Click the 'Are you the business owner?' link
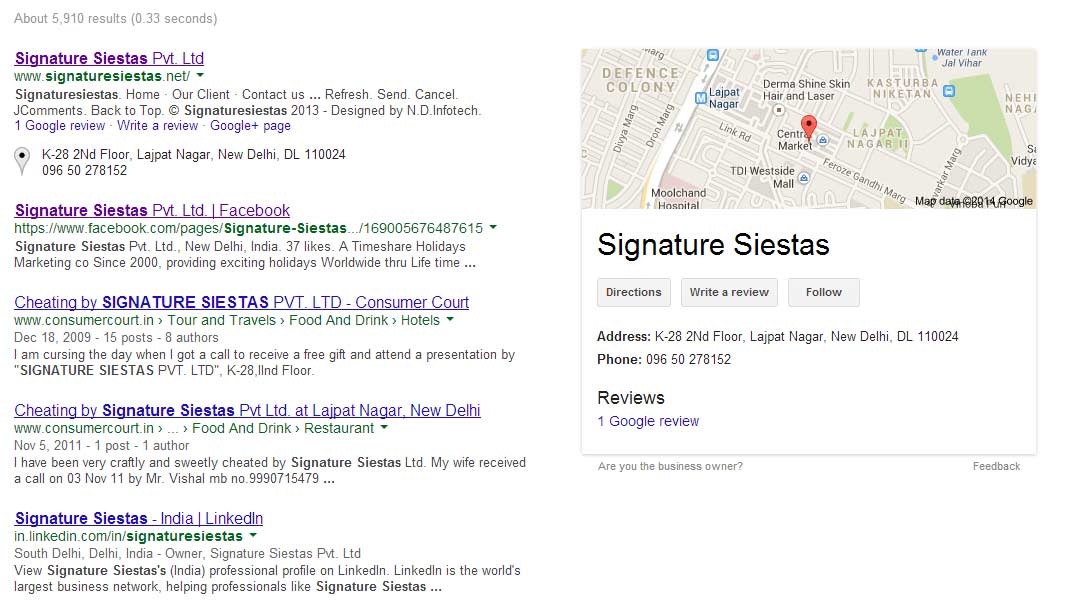The width and height of the screenshot is (1069, 615). 670,466
